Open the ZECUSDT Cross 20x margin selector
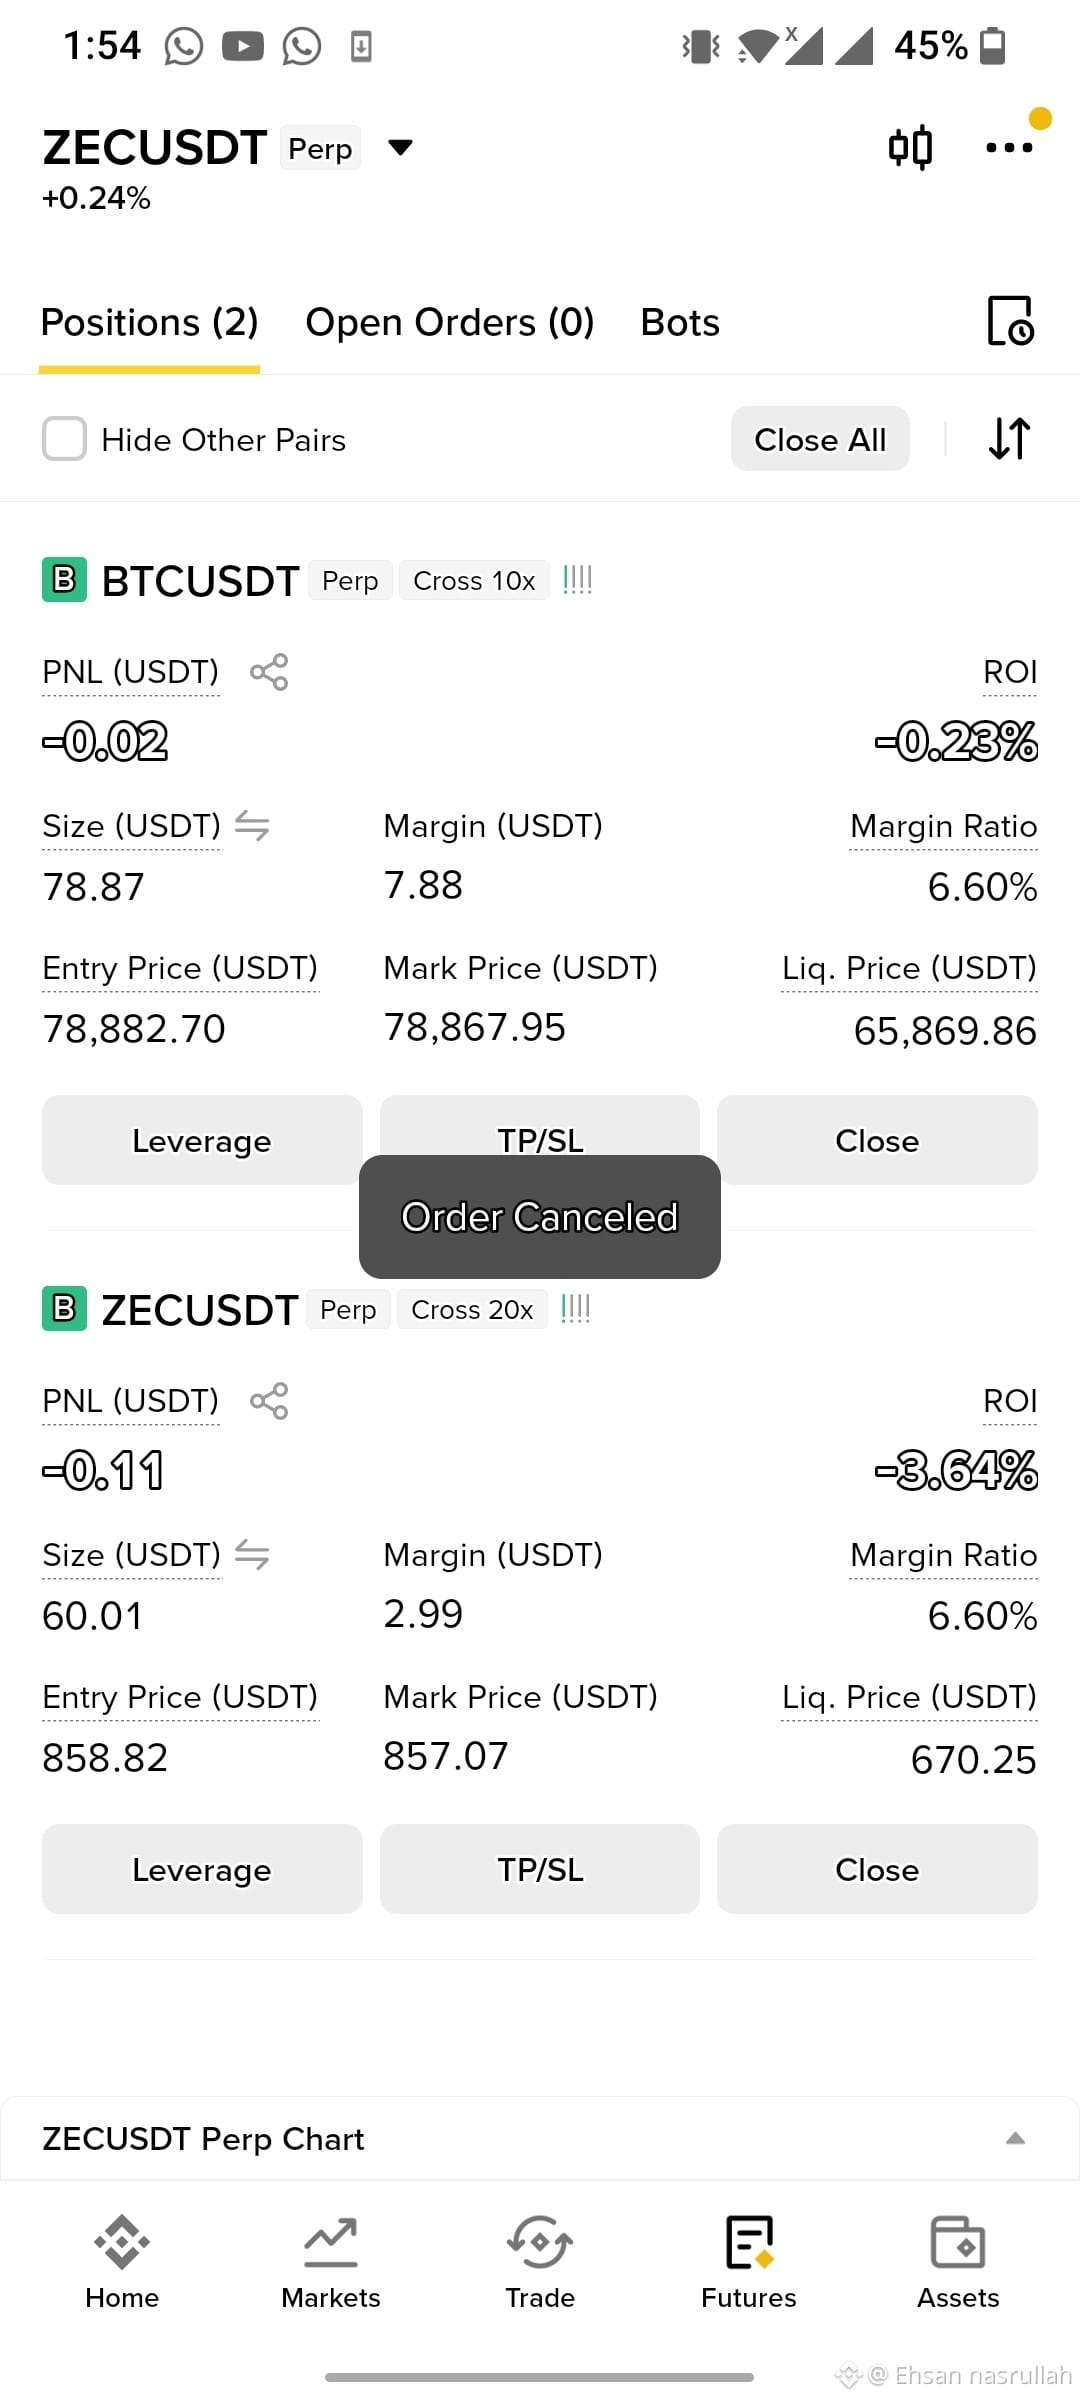 coord(472,1310)
